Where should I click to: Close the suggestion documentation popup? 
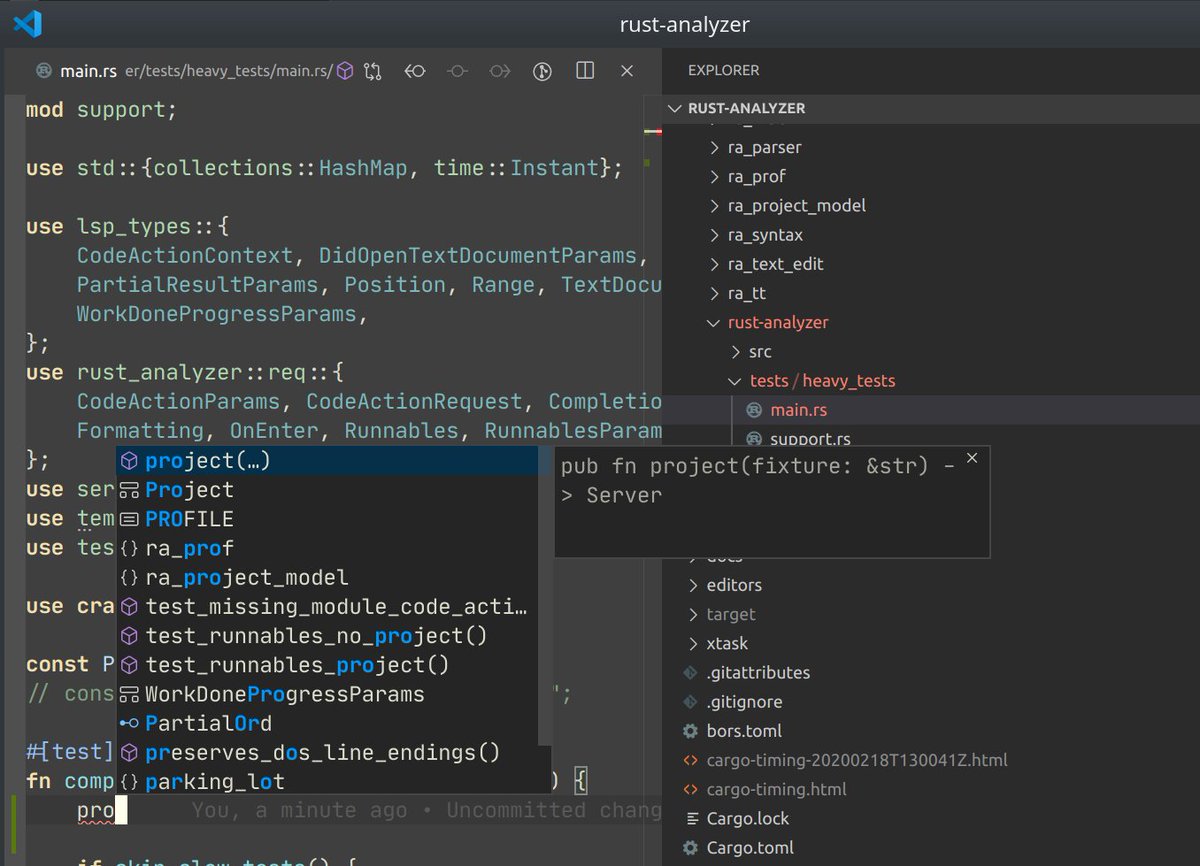click(x=971, y=458)
